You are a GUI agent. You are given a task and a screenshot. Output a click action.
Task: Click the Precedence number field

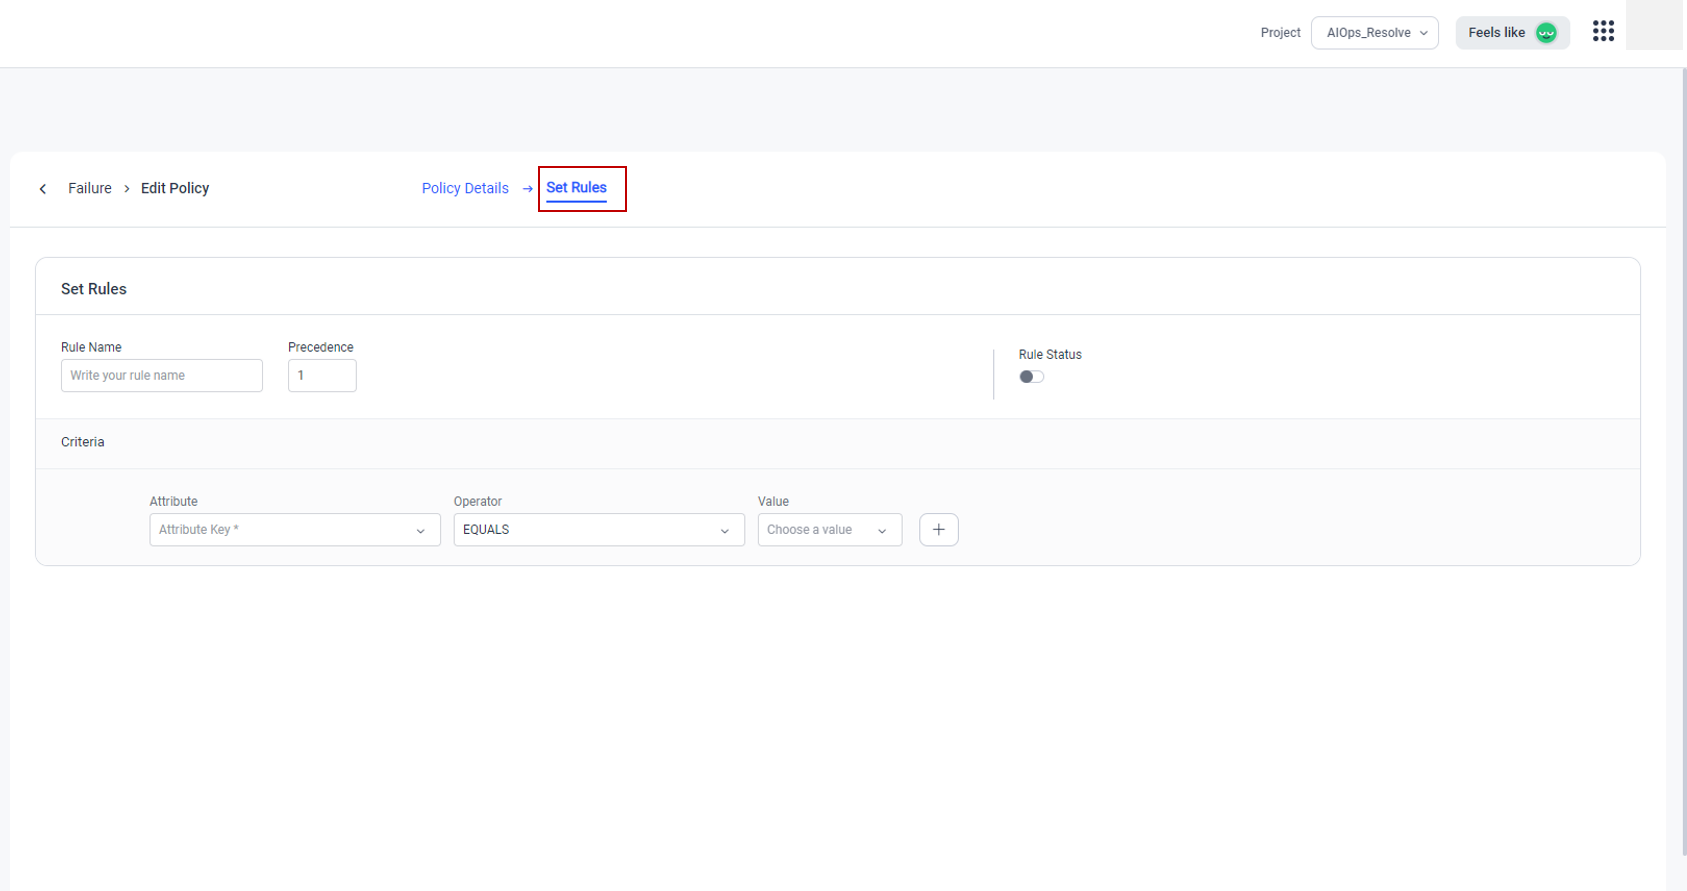point(322,376)
